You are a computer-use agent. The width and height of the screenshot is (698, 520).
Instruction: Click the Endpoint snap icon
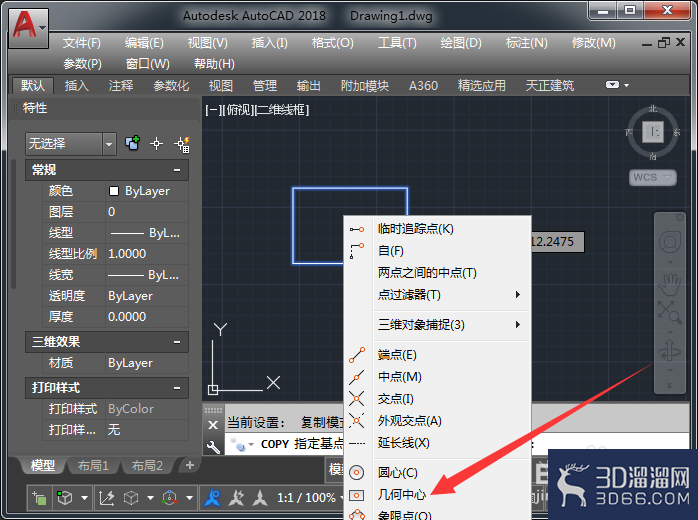coord(357,355)
